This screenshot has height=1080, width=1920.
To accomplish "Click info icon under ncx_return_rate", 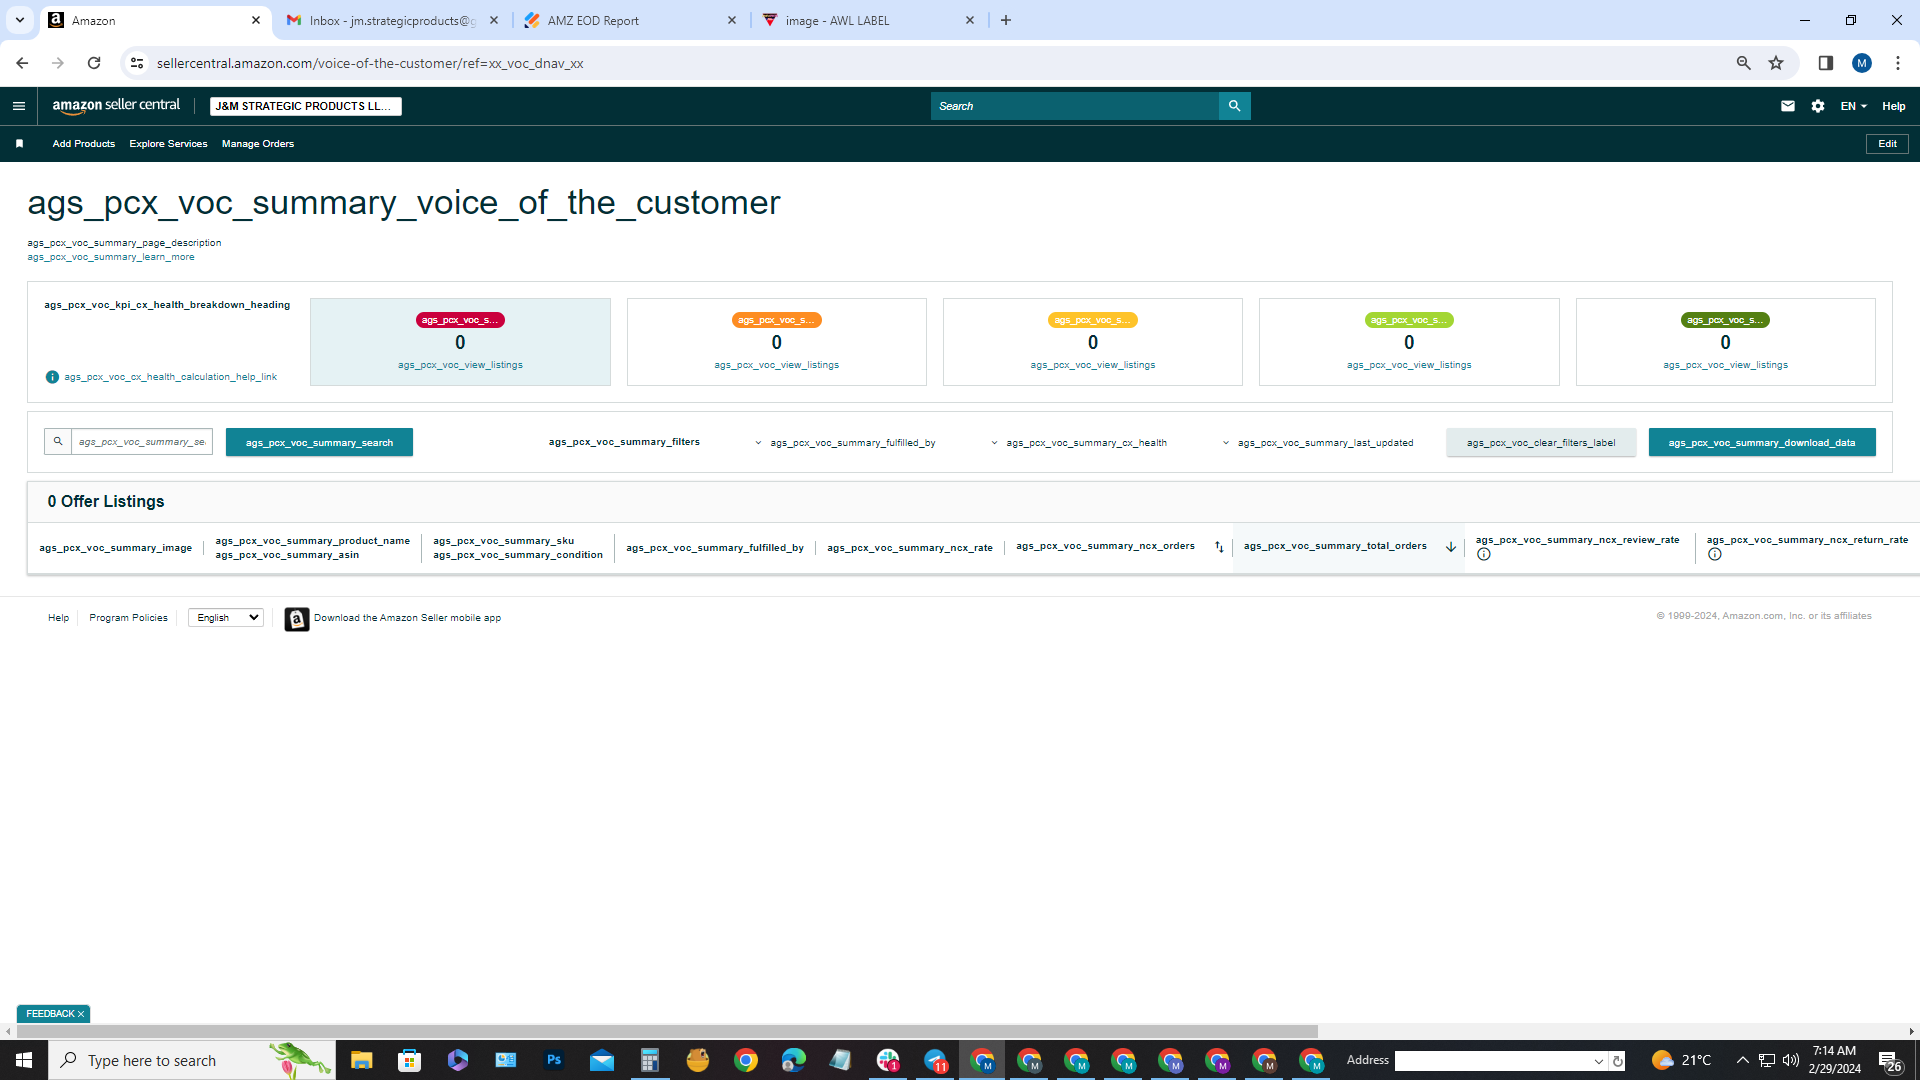I will pyautogui.click(x=1715, y=555).
